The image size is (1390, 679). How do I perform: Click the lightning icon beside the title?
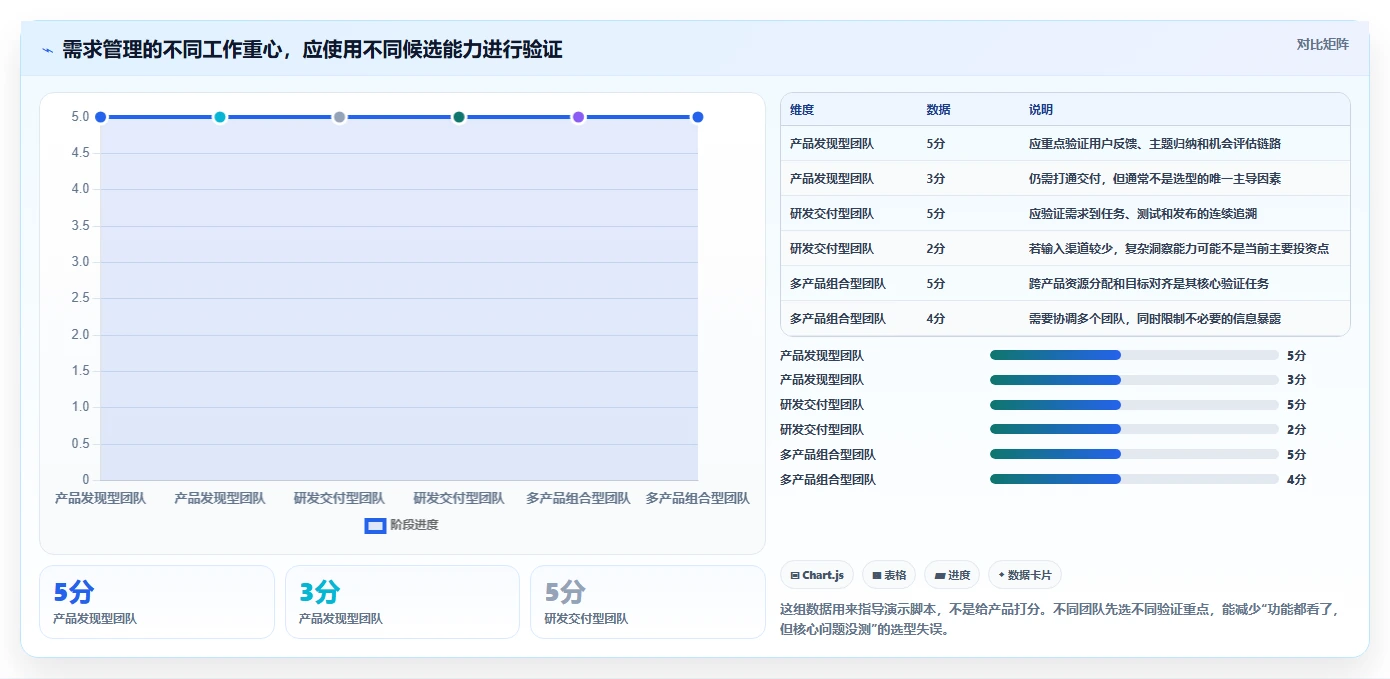click(47, 50)
